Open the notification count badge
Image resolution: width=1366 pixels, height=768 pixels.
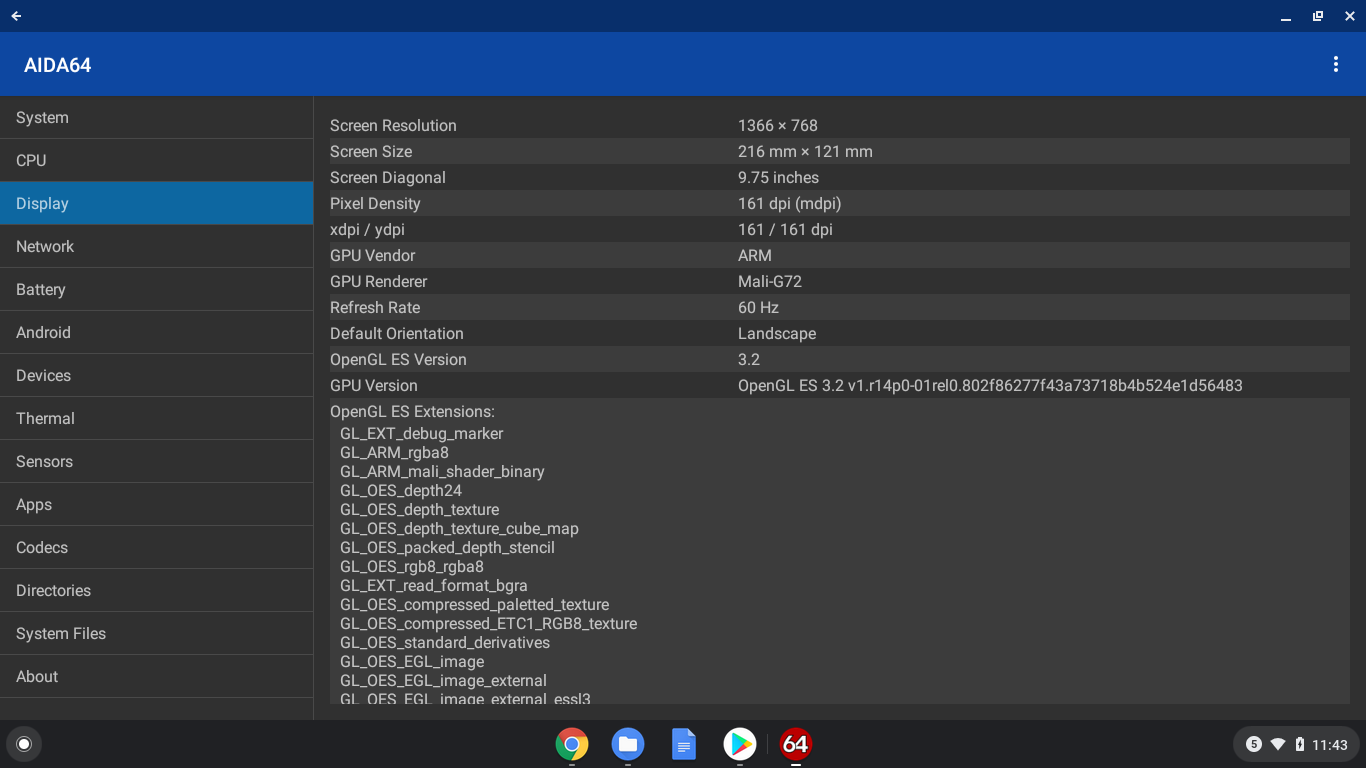(x=1254, y=744)
